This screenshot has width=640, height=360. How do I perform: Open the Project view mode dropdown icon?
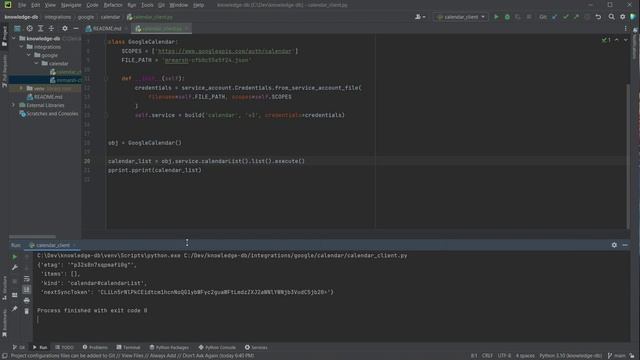17,29
